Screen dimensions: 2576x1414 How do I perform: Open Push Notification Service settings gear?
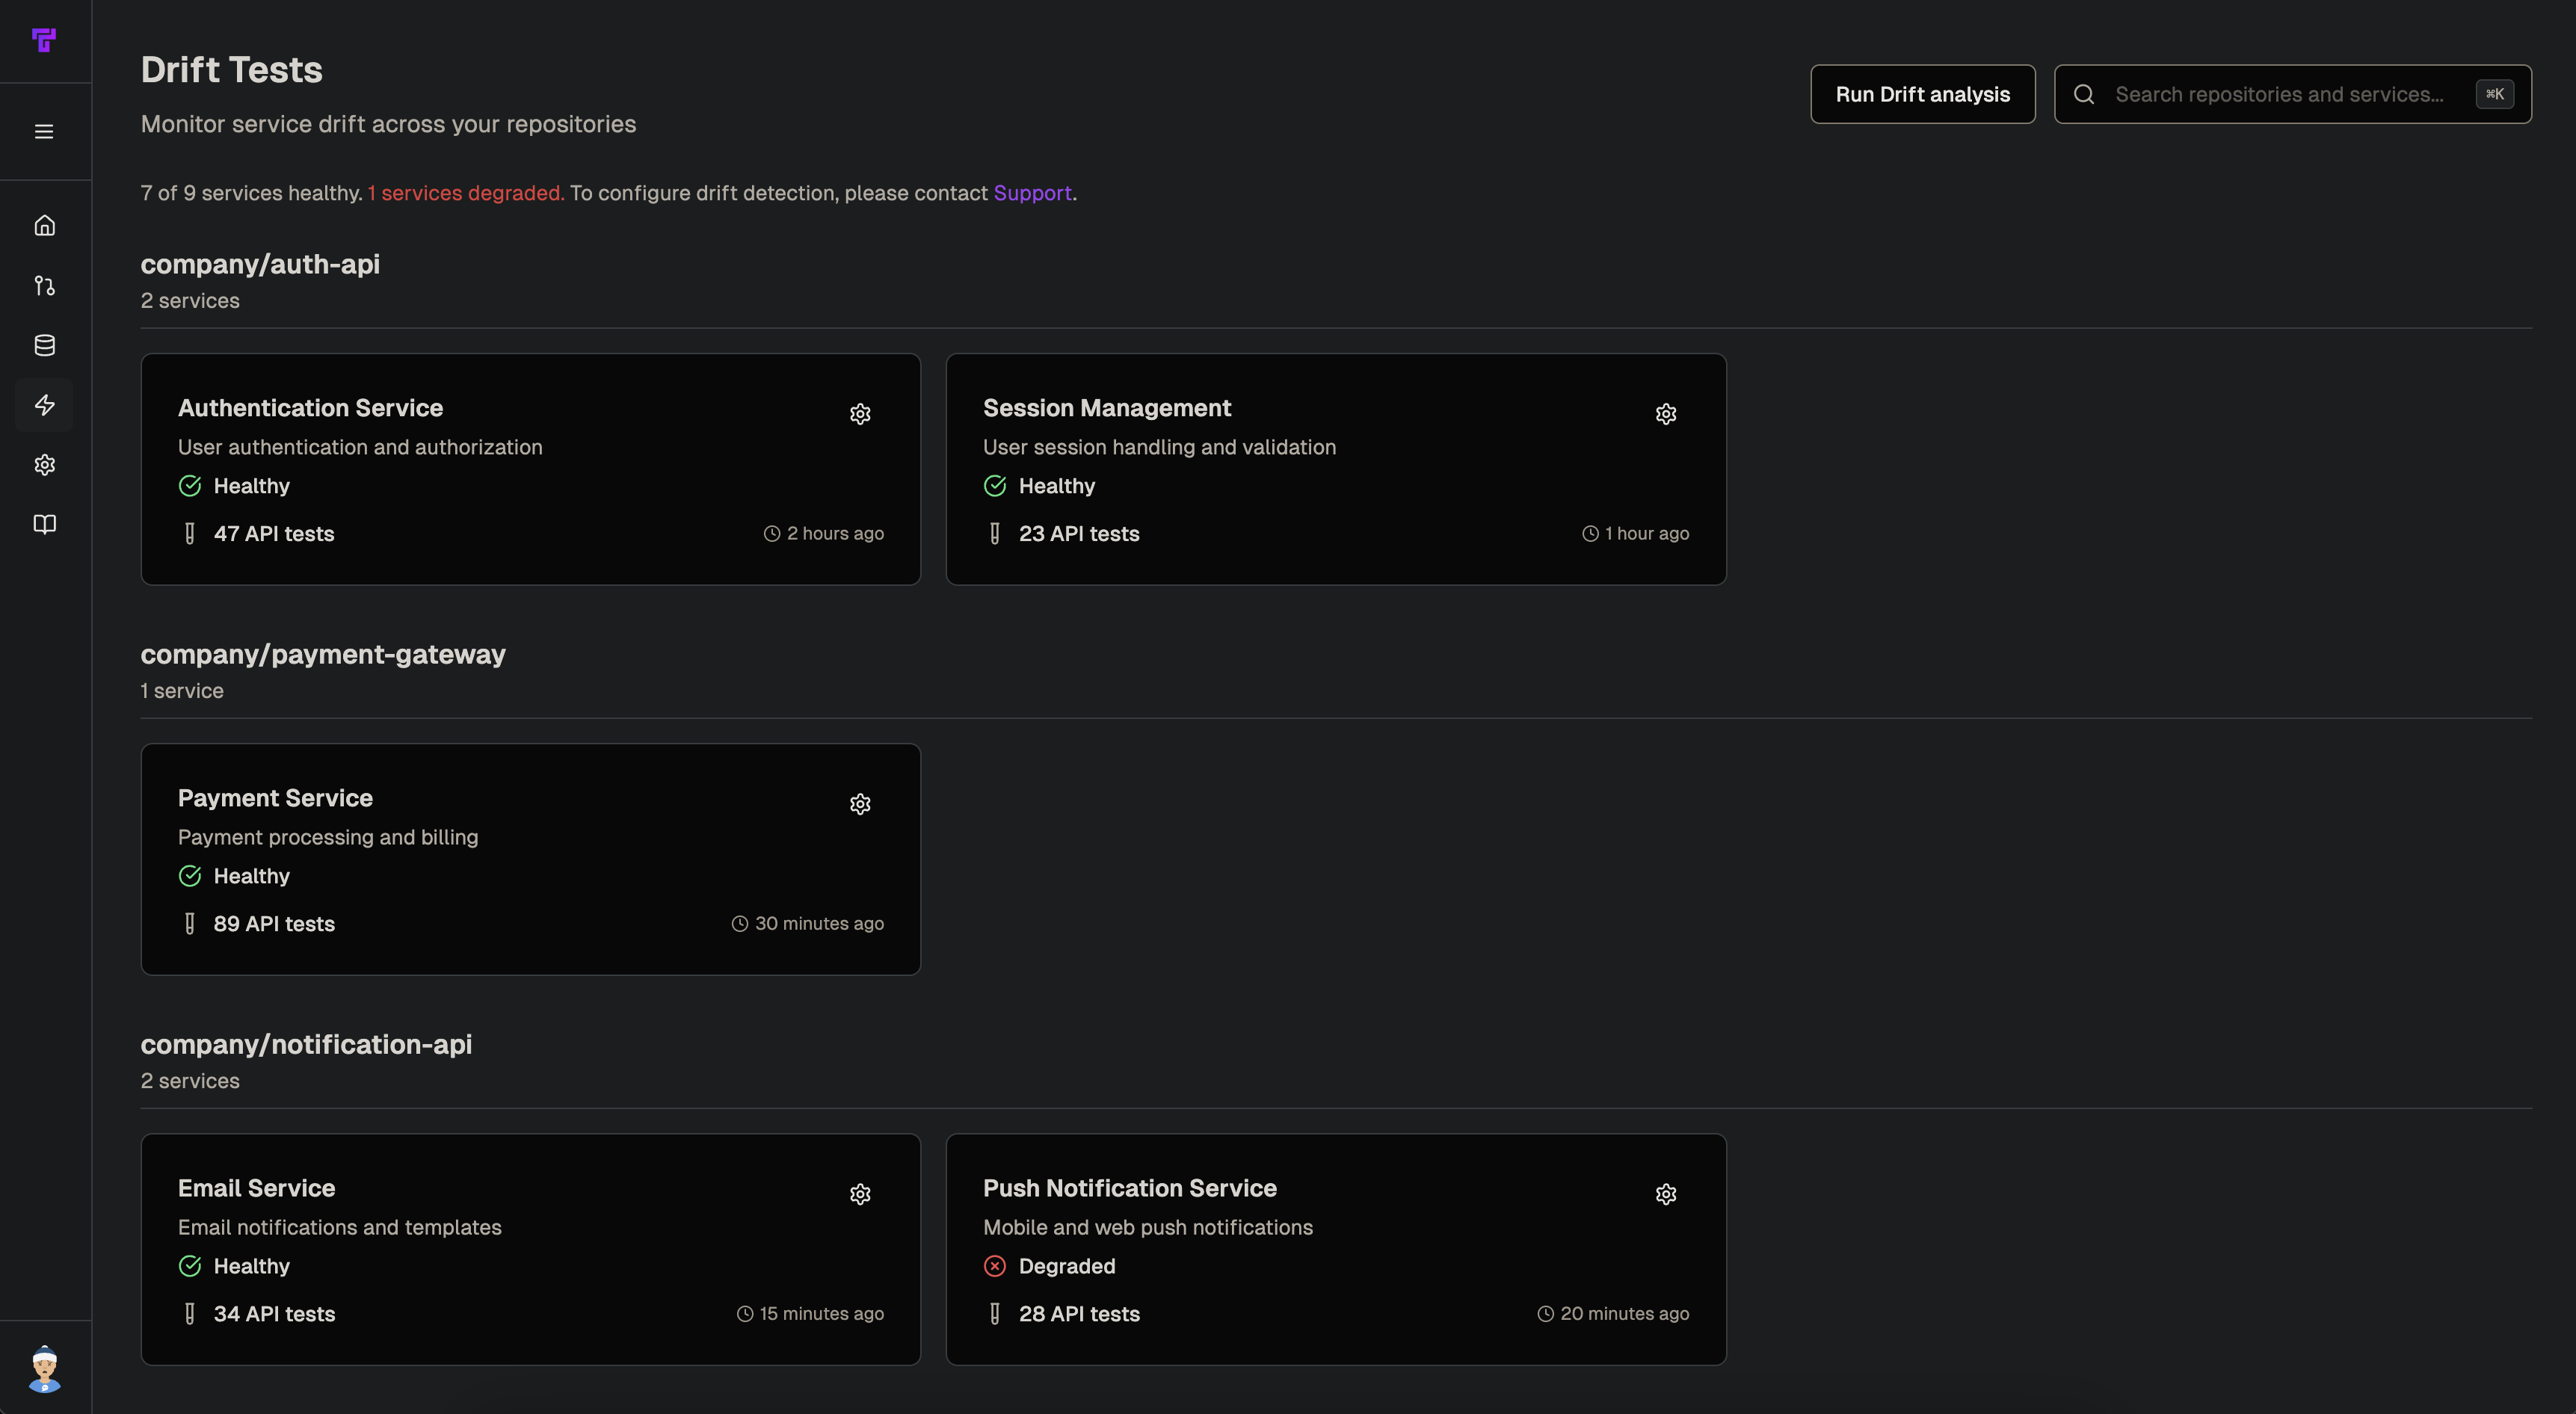click(x=1665, y=1193)
